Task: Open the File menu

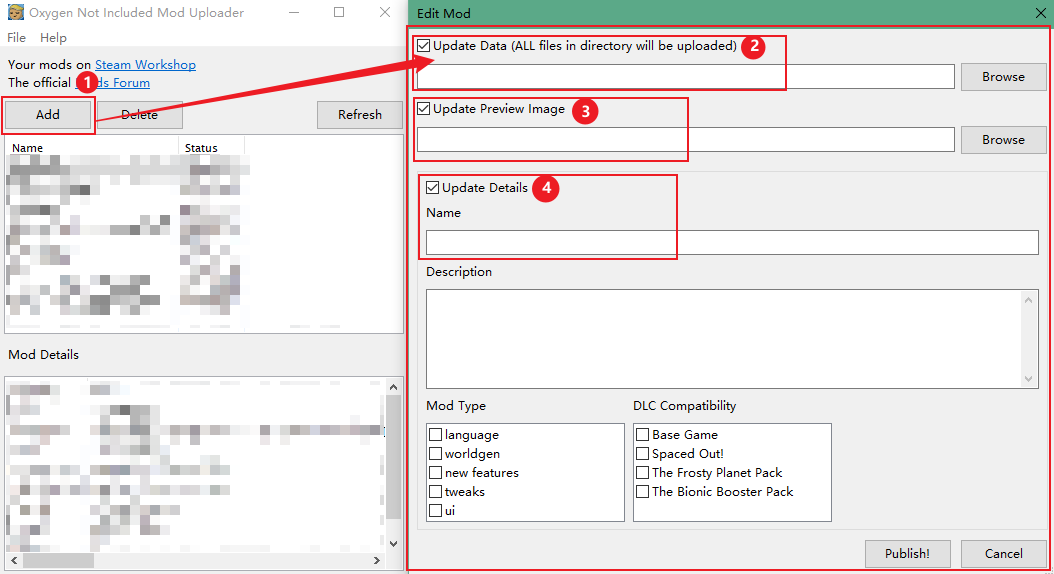Action: 16,38
